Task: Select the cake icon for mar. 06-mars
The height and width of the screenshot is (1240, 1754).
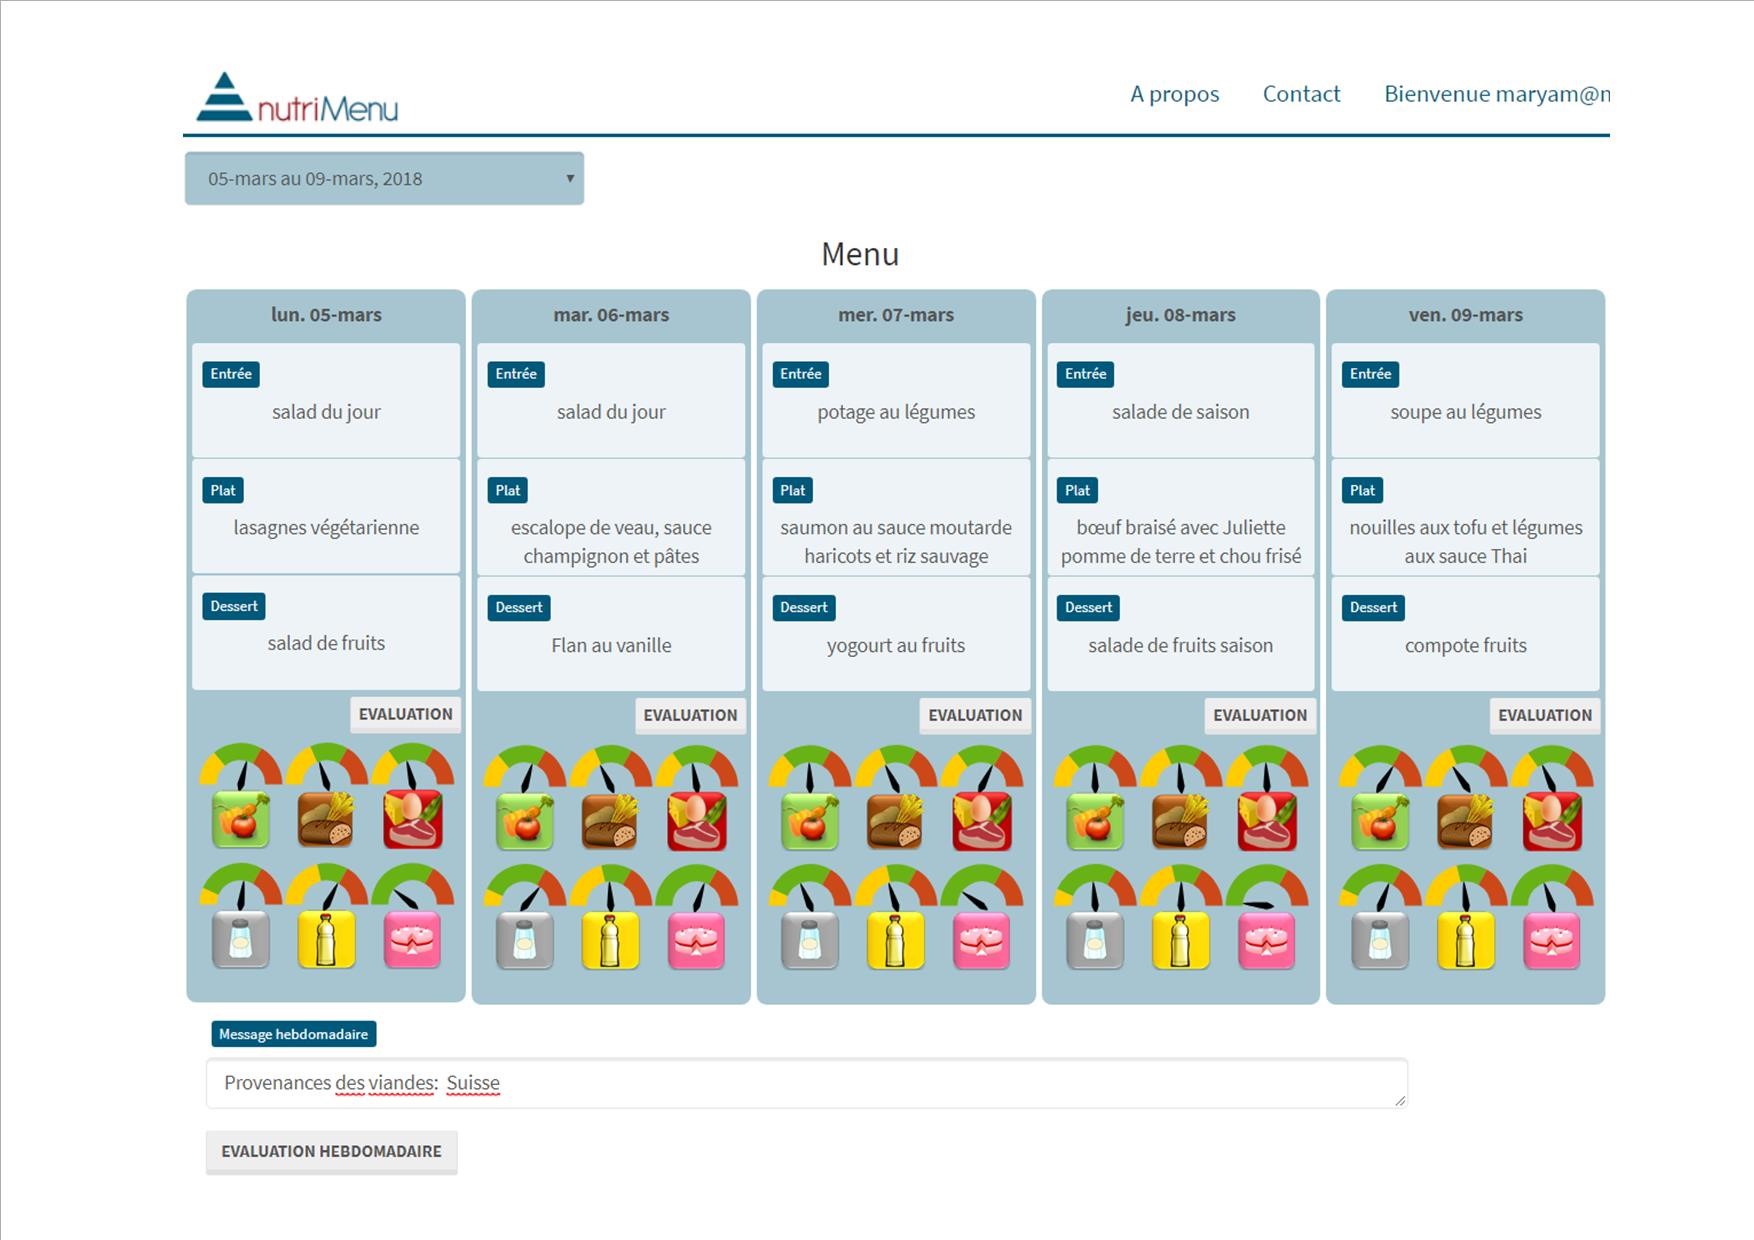Action: click(697, 941)
